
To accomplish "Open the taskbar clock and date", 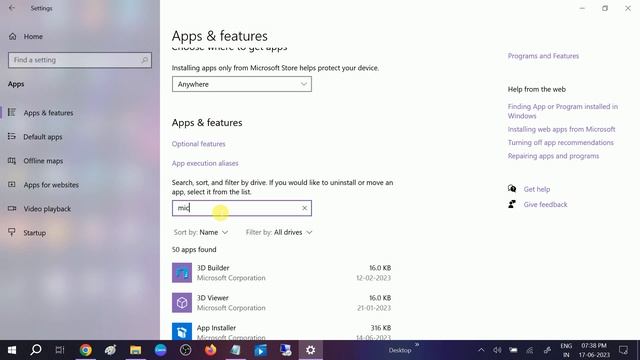I will (594, 350).
